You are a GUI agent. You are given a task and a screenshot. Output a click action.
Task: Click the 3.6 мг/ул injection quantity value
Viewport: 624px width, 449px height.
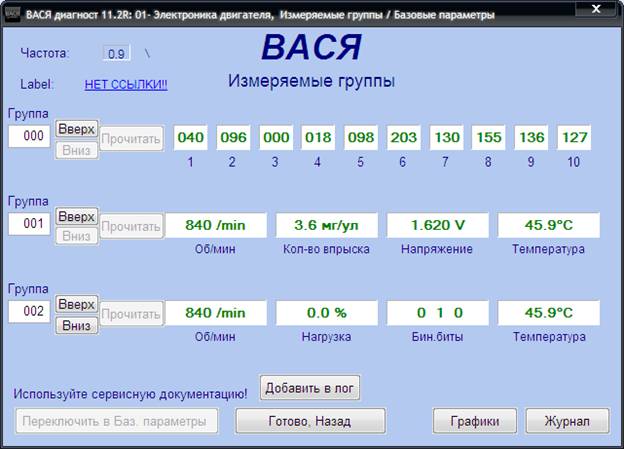327,225
